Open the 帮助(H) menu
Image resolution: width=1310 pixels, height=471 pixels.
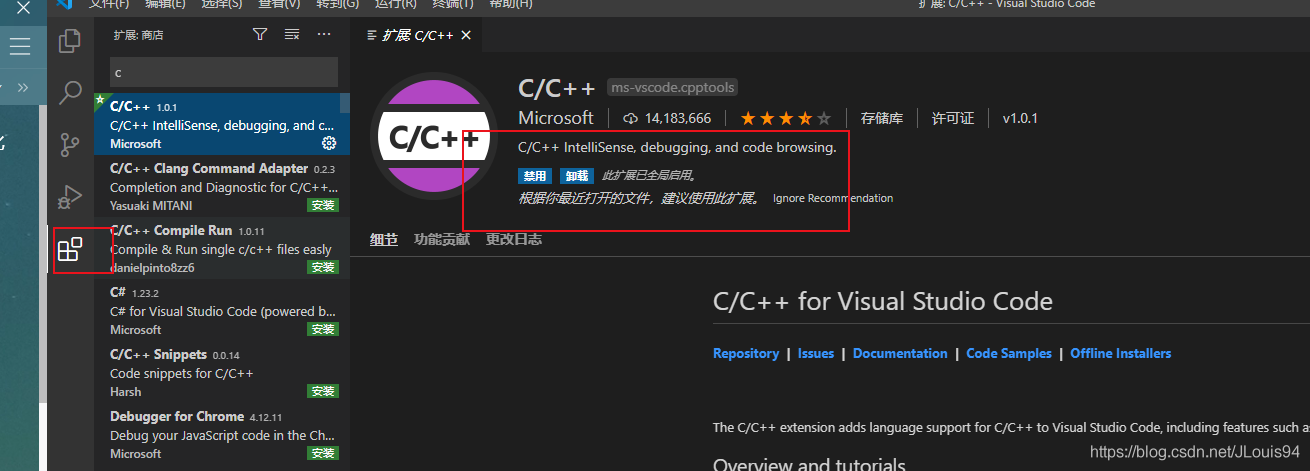pyautogui.click(x=511, y=4)
